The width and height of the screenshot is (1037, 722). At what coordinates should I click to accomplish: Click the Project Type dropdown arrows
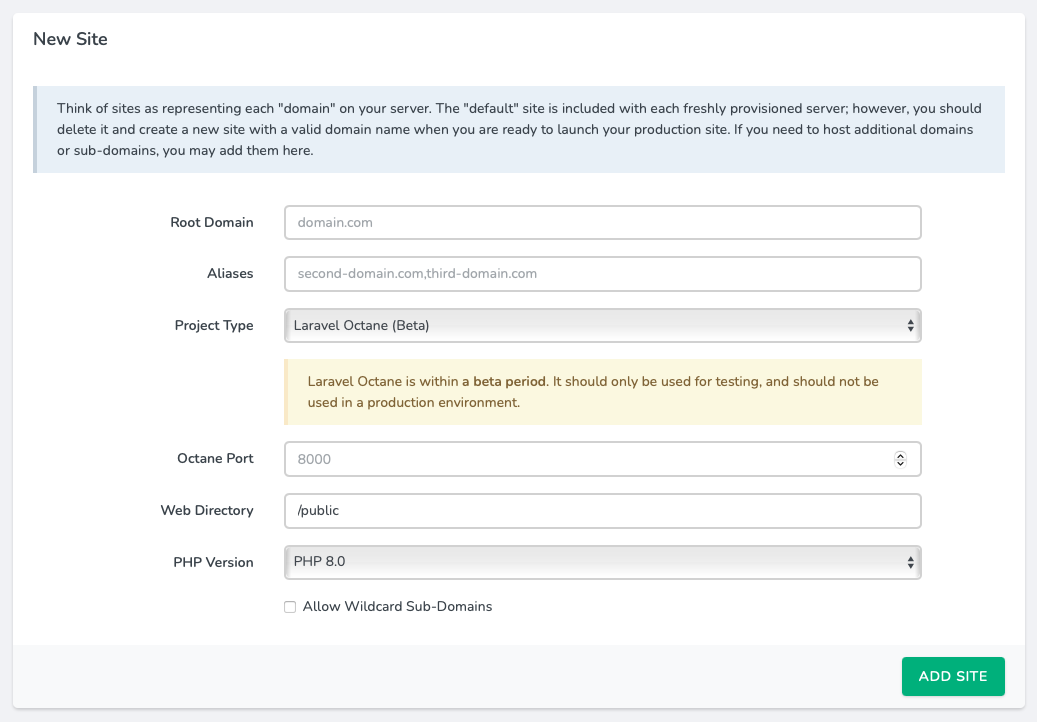(x=910, y=326)
